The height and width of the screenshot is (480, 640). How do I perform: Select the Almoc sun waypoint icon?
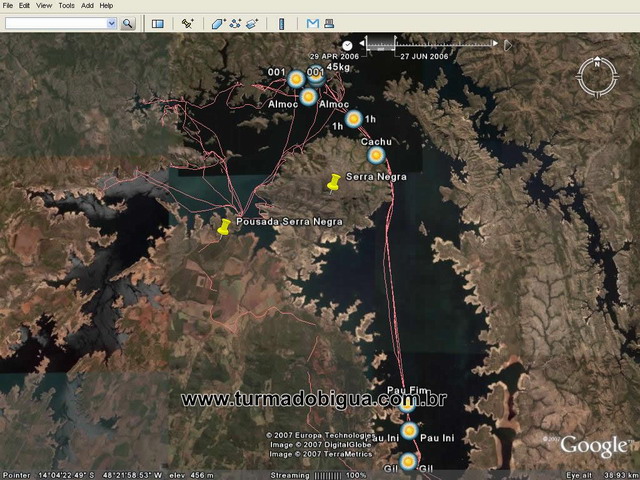(x=309, y=97)
